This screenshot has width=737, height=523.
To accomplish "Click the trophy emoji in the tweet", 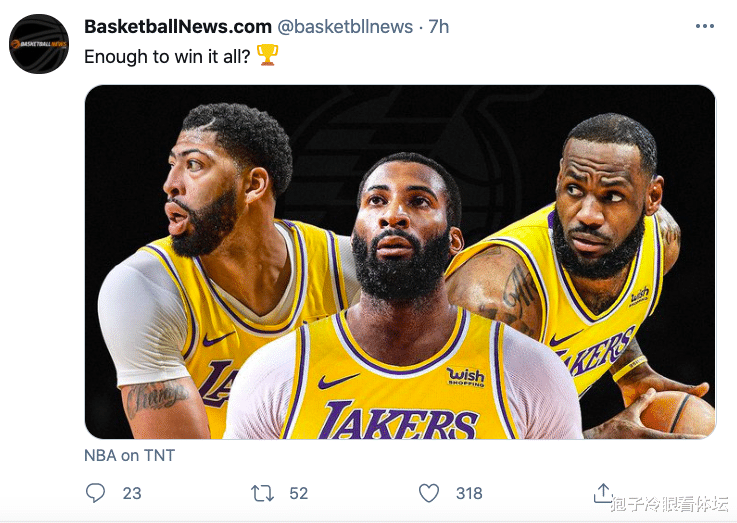I will pyautogui.click(x=267, y=56).
